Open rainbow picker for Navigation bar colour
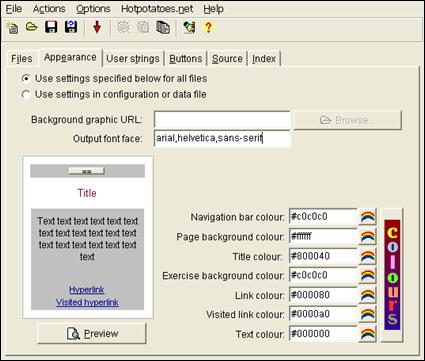The width and height of the screenshot is (425, 361). [368, 217]
